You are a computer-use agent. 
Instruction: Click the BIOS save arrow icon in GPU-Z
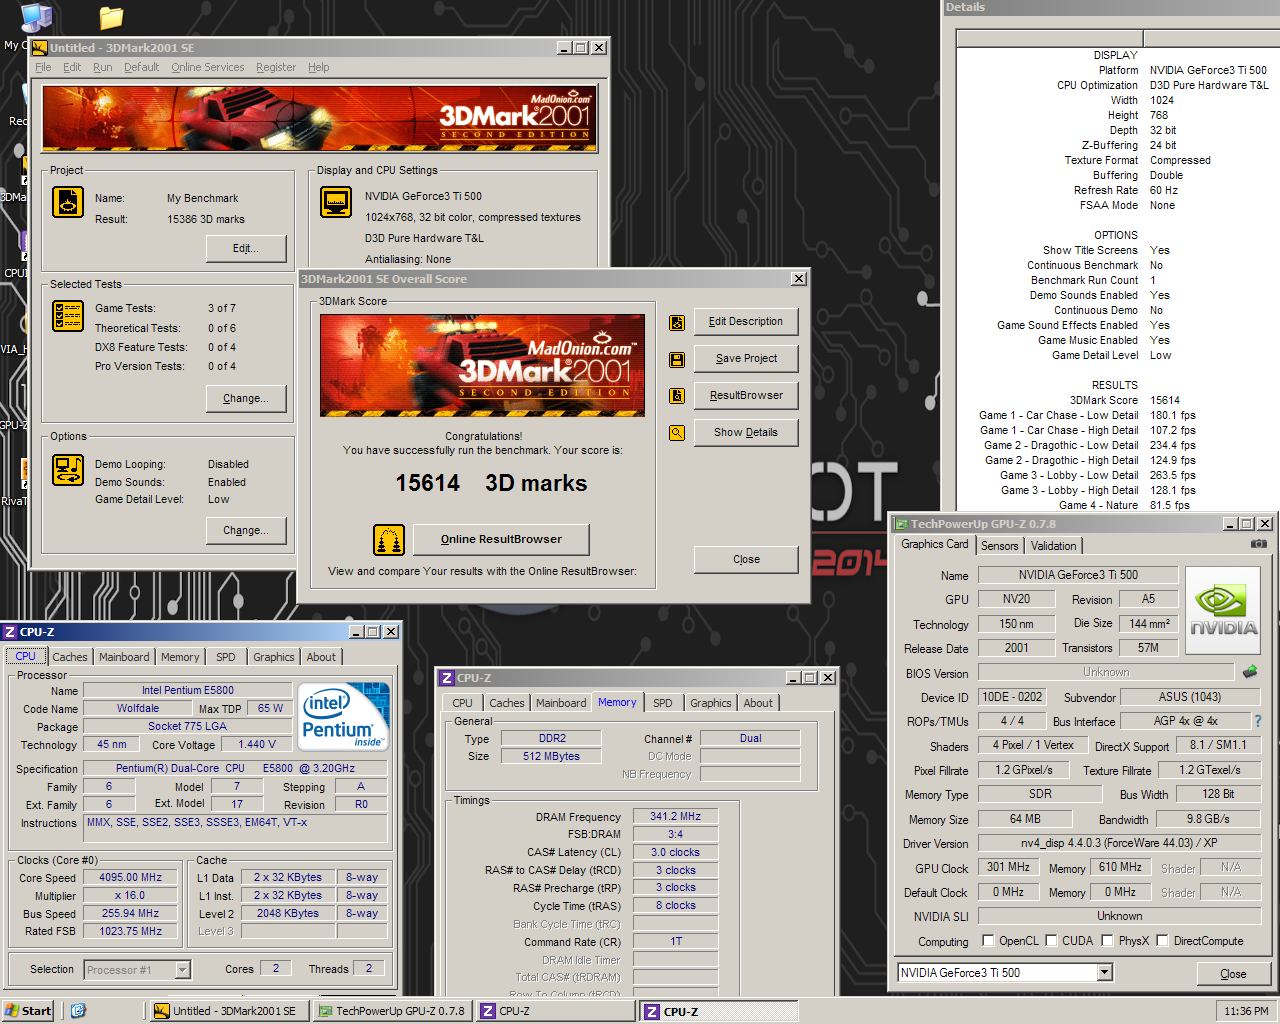[1250, 672]
